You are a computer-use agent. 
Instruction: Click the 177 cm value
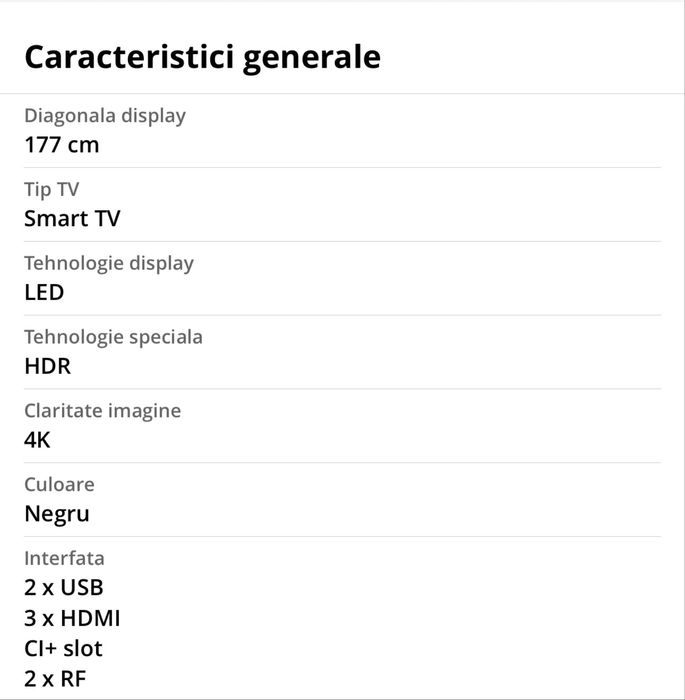62,144
